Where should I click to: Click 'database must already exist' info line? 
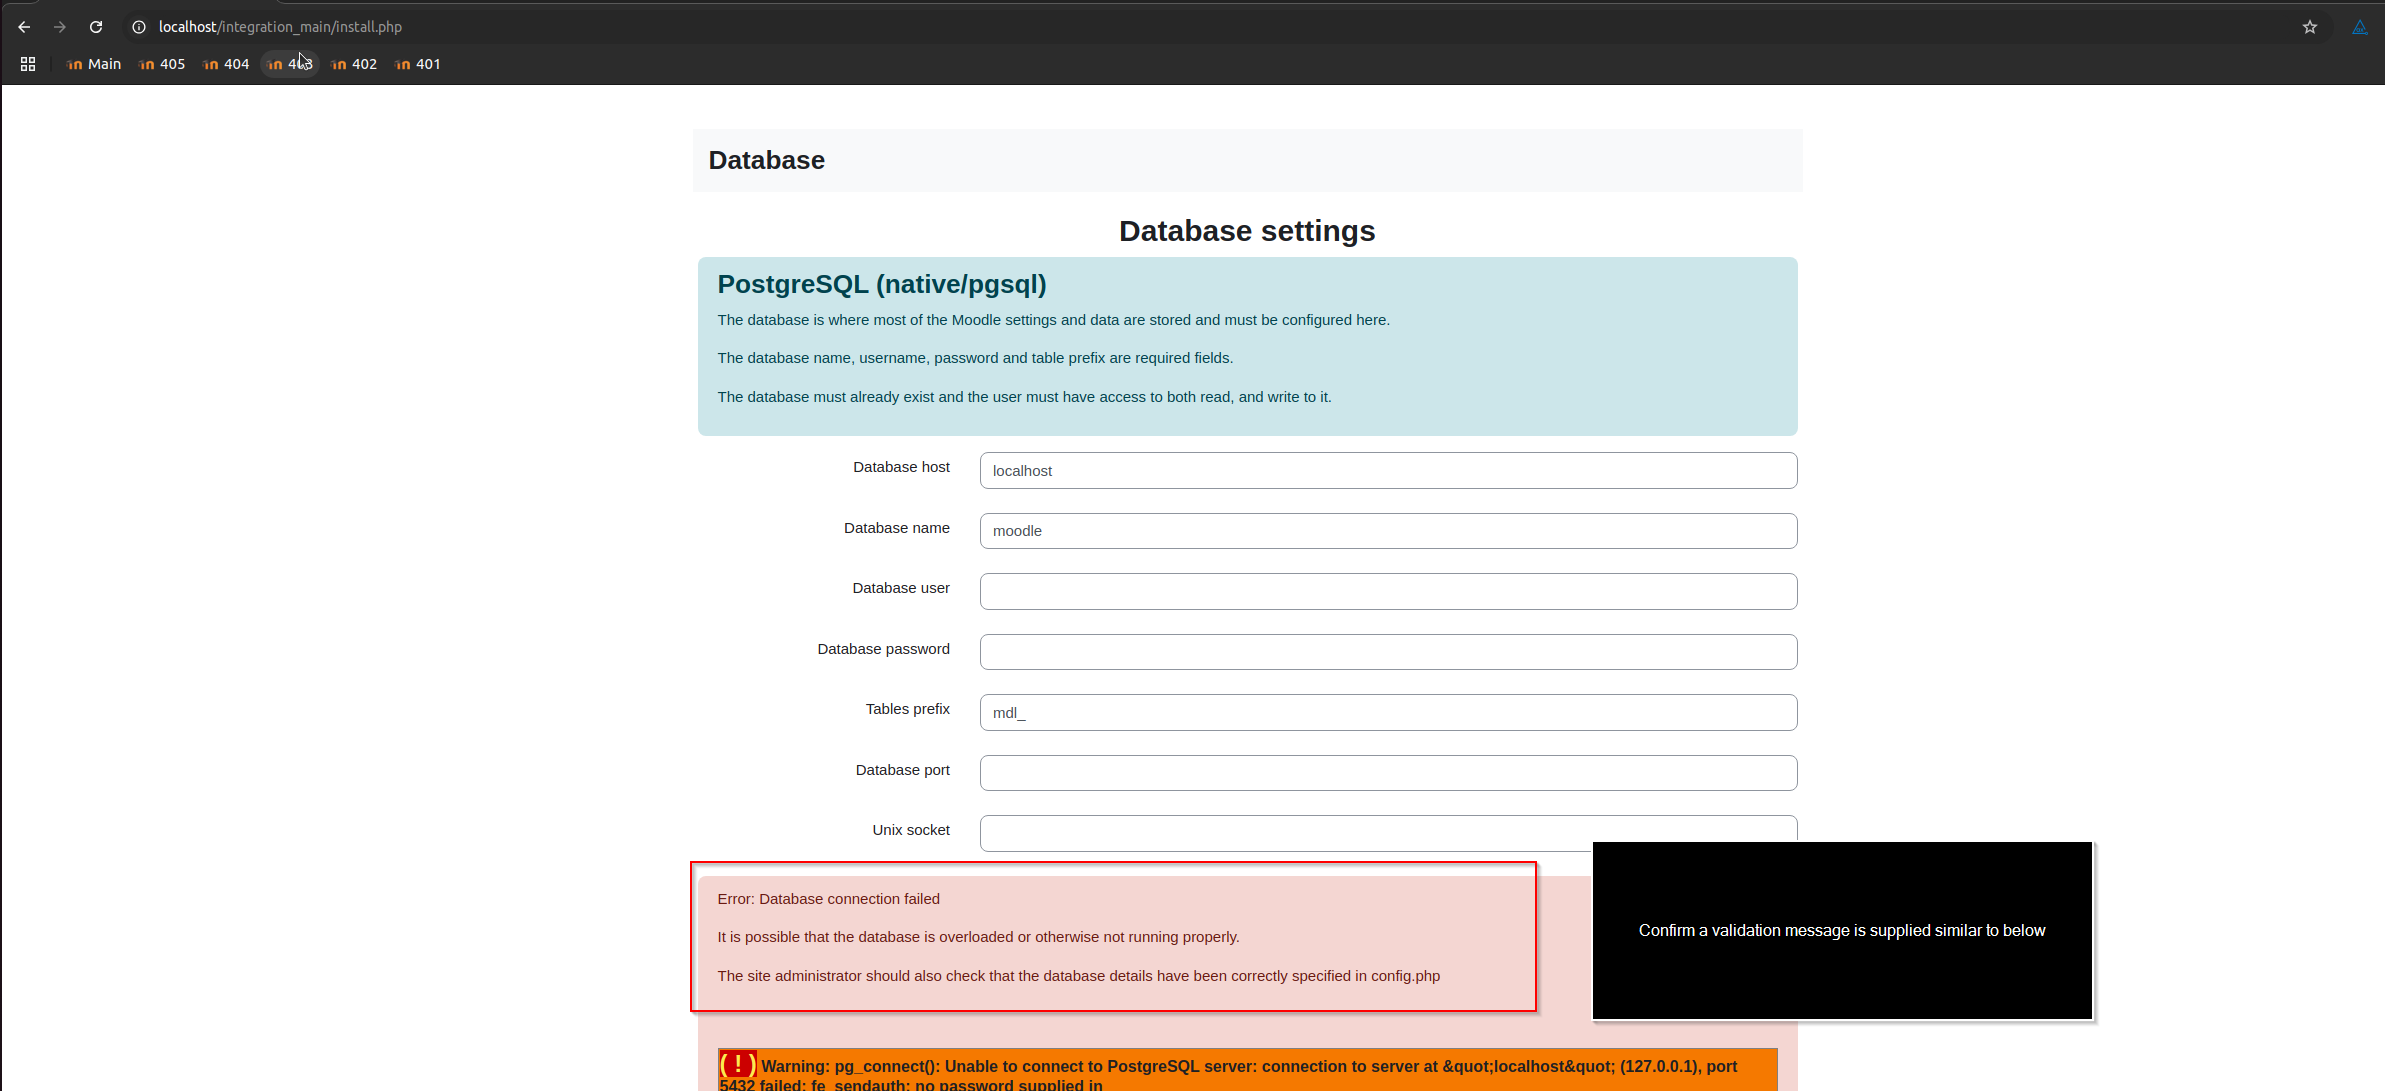1024,397
